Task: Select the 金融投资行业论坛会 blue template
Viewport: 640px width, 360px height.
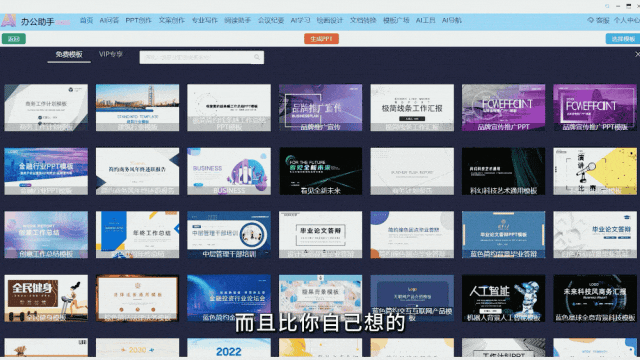Action: pyautogui.click(x=229, y=298)
